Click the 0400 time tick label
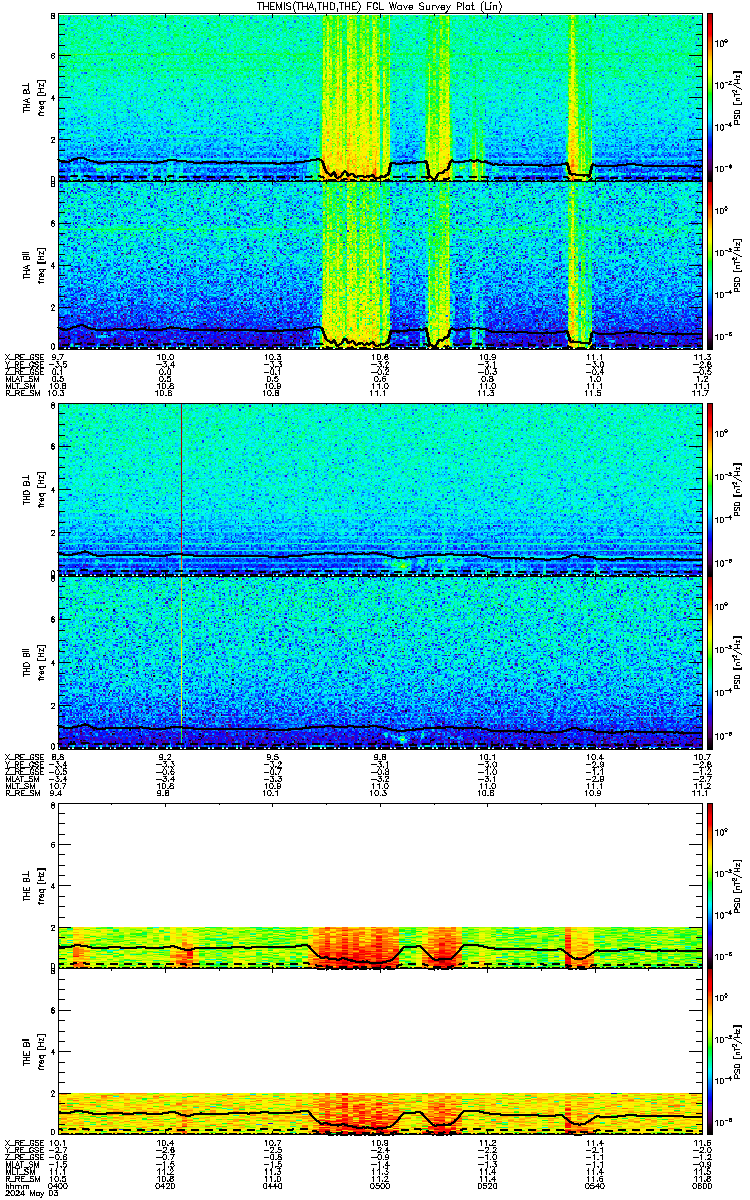This screenshot has width=750, height=1200. pos(58,1186)
